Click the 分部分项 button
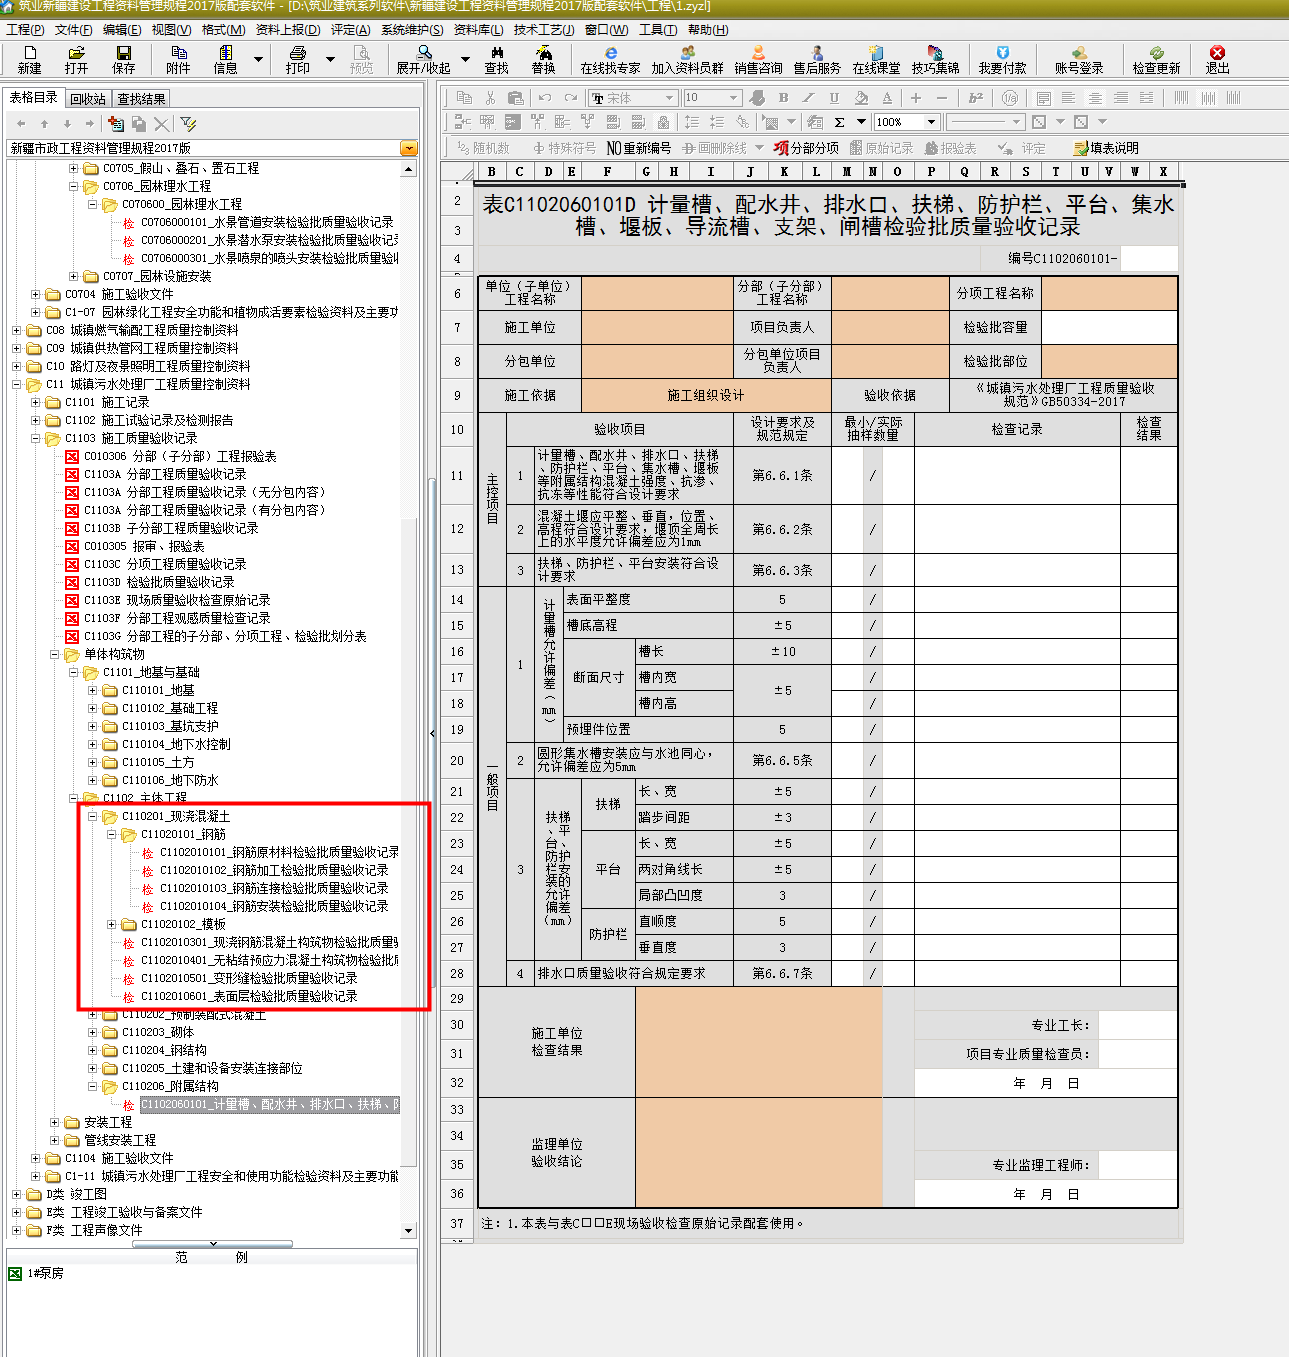Screen dimensions: 1289x1357 pos(806,148)
